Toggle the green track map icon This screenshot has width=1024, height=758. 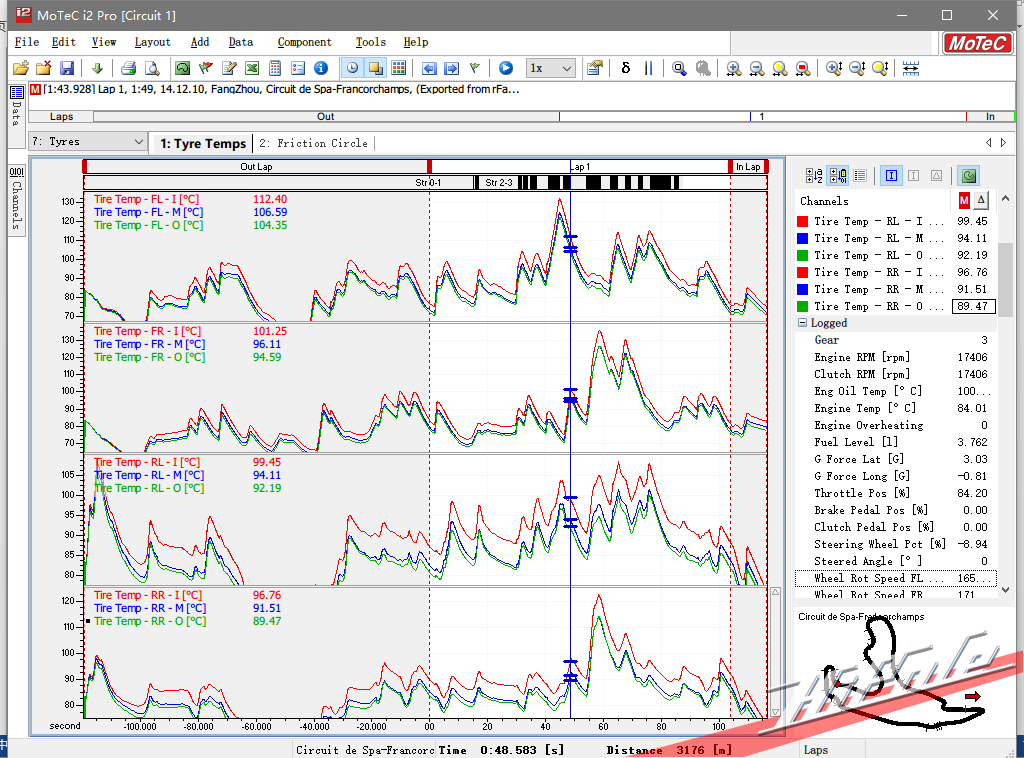tap(968, 175)
